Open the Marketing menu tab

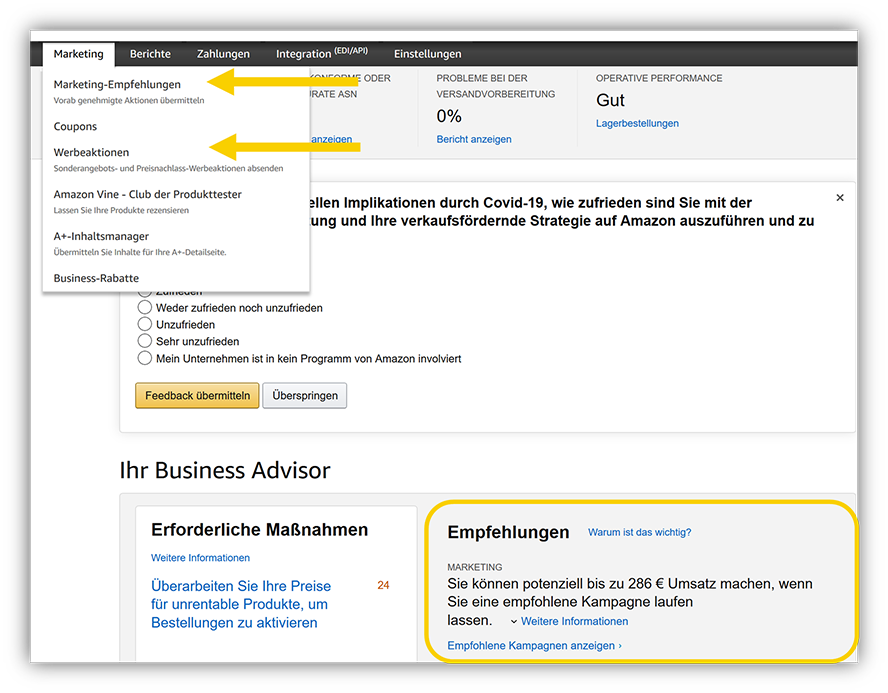point(78,54)
